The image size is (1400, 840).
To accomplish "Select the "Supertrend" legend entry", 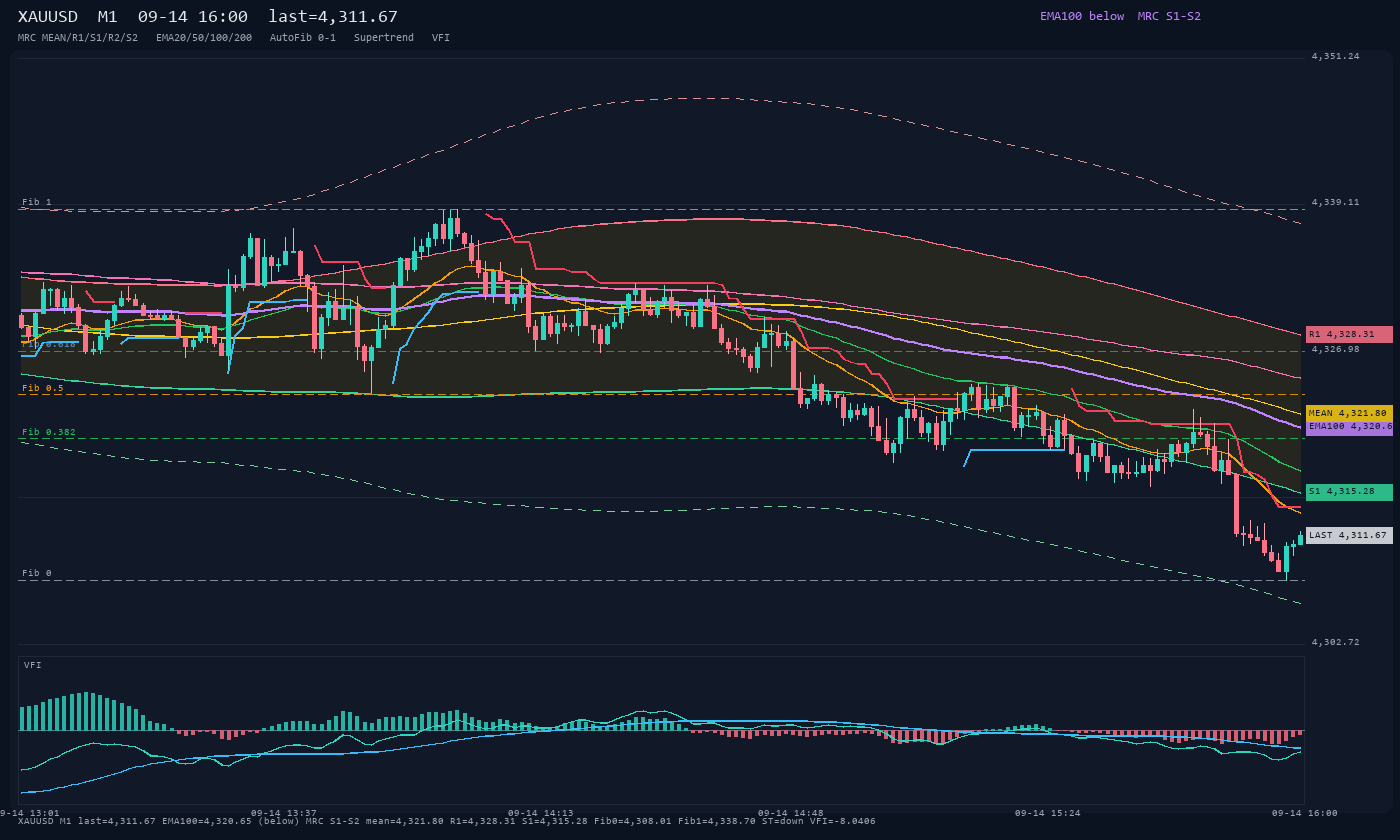I will 384,38.
